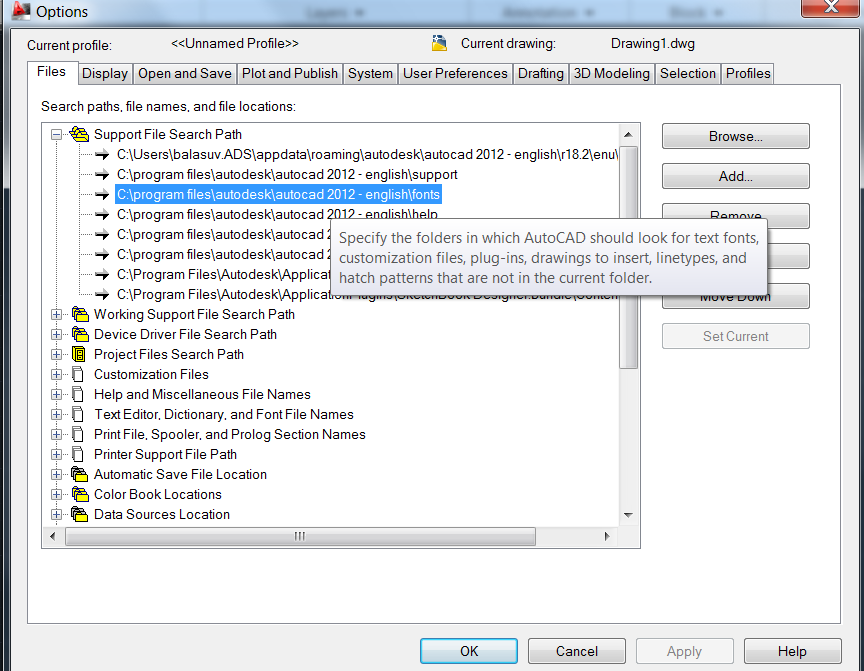
Task: Expand Print File, Spooler, and Prolog Section Names
Action: click(56, 435)
